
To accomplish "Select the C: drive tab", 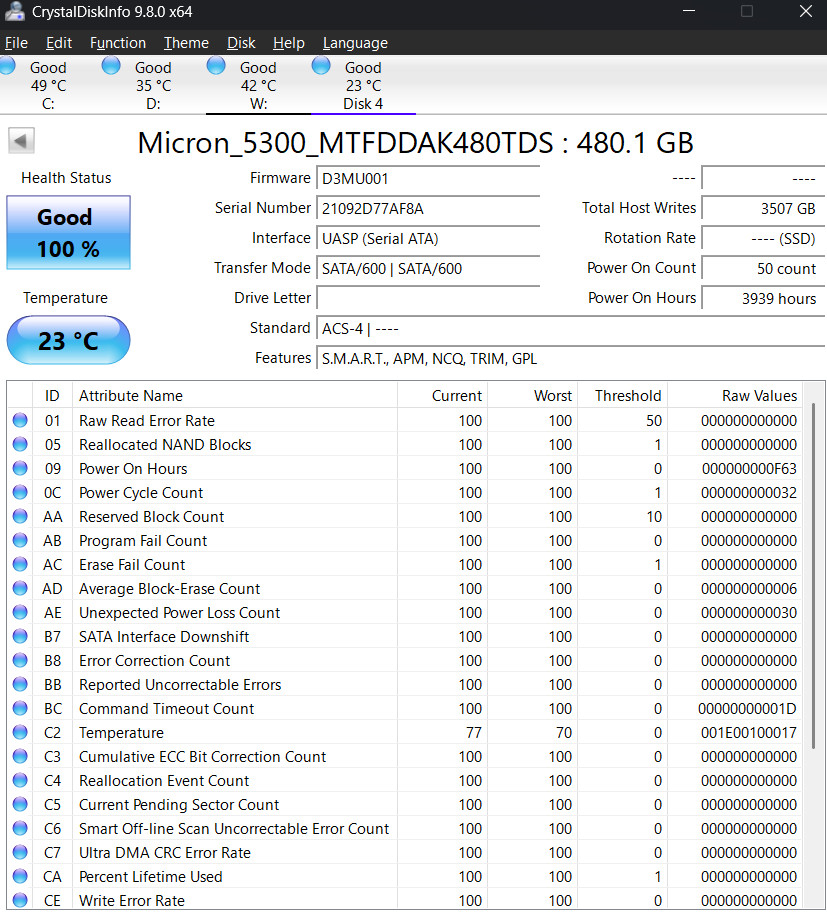I will click(48, 85).
